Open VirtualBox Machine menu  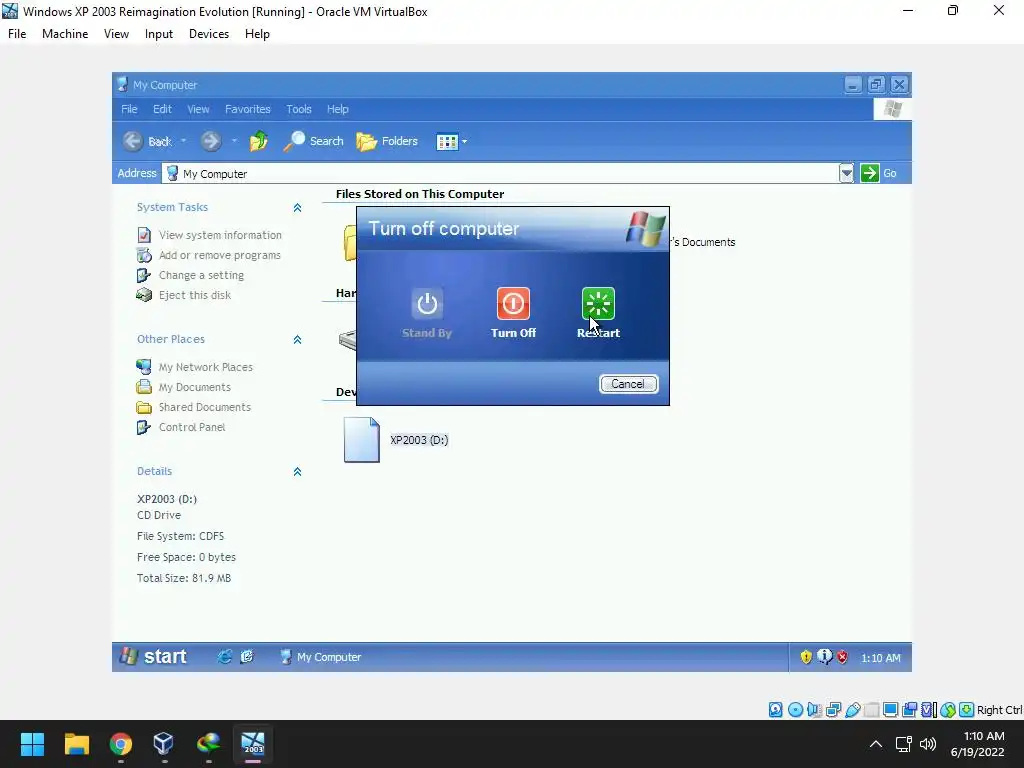pos(65,34)
